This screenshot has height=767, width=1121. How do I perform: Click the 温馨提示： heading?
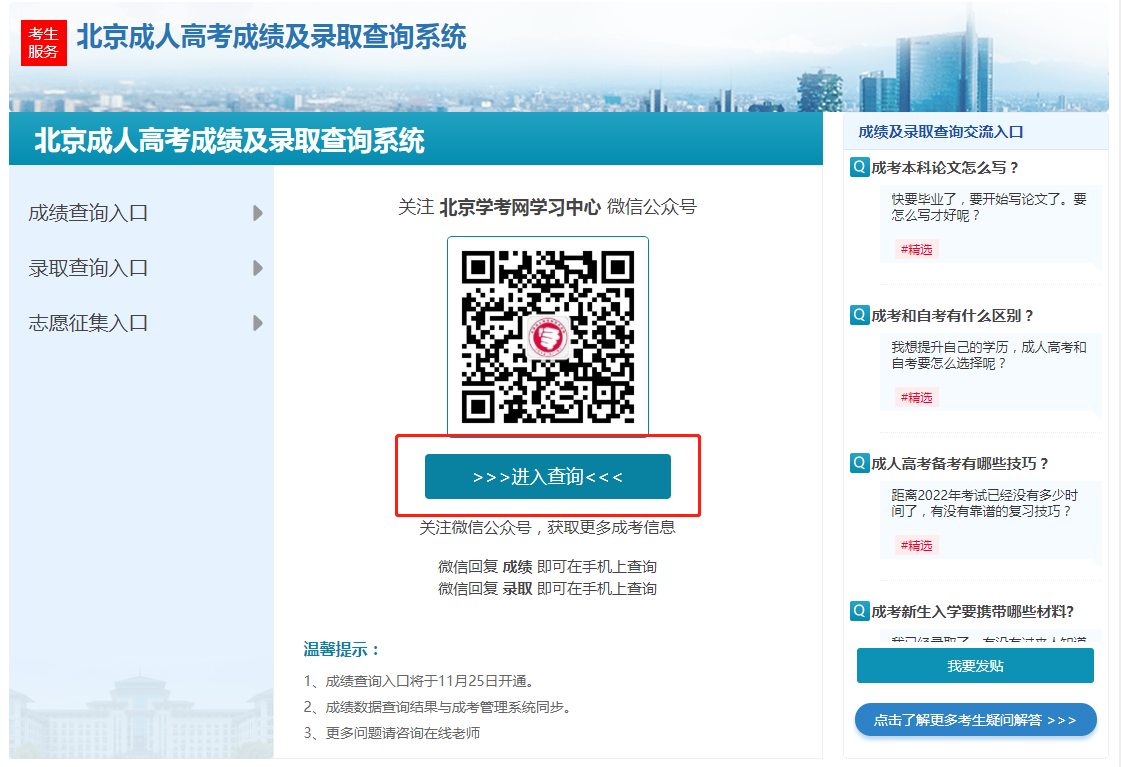click(342, 650)
